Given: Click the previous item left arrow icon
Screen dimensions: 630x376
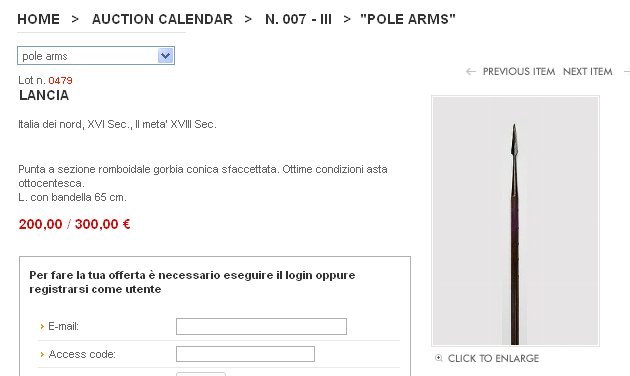Looking at the screenshot, I should 470,72.
